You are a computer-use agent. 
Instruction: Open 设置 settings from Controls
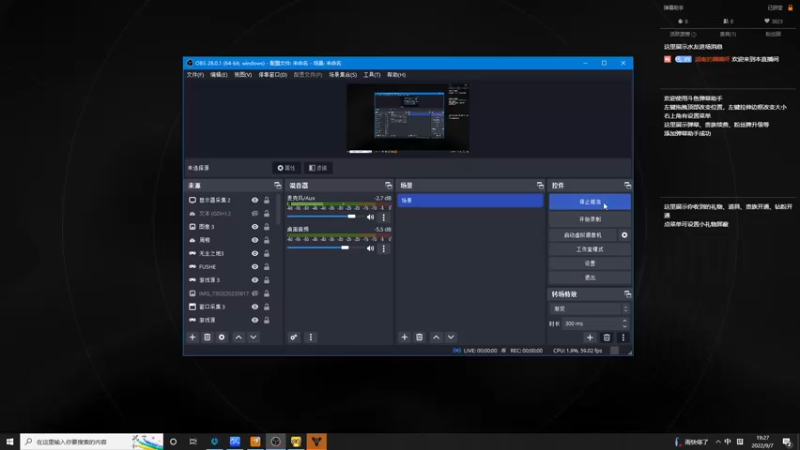(x=590, y=263)
